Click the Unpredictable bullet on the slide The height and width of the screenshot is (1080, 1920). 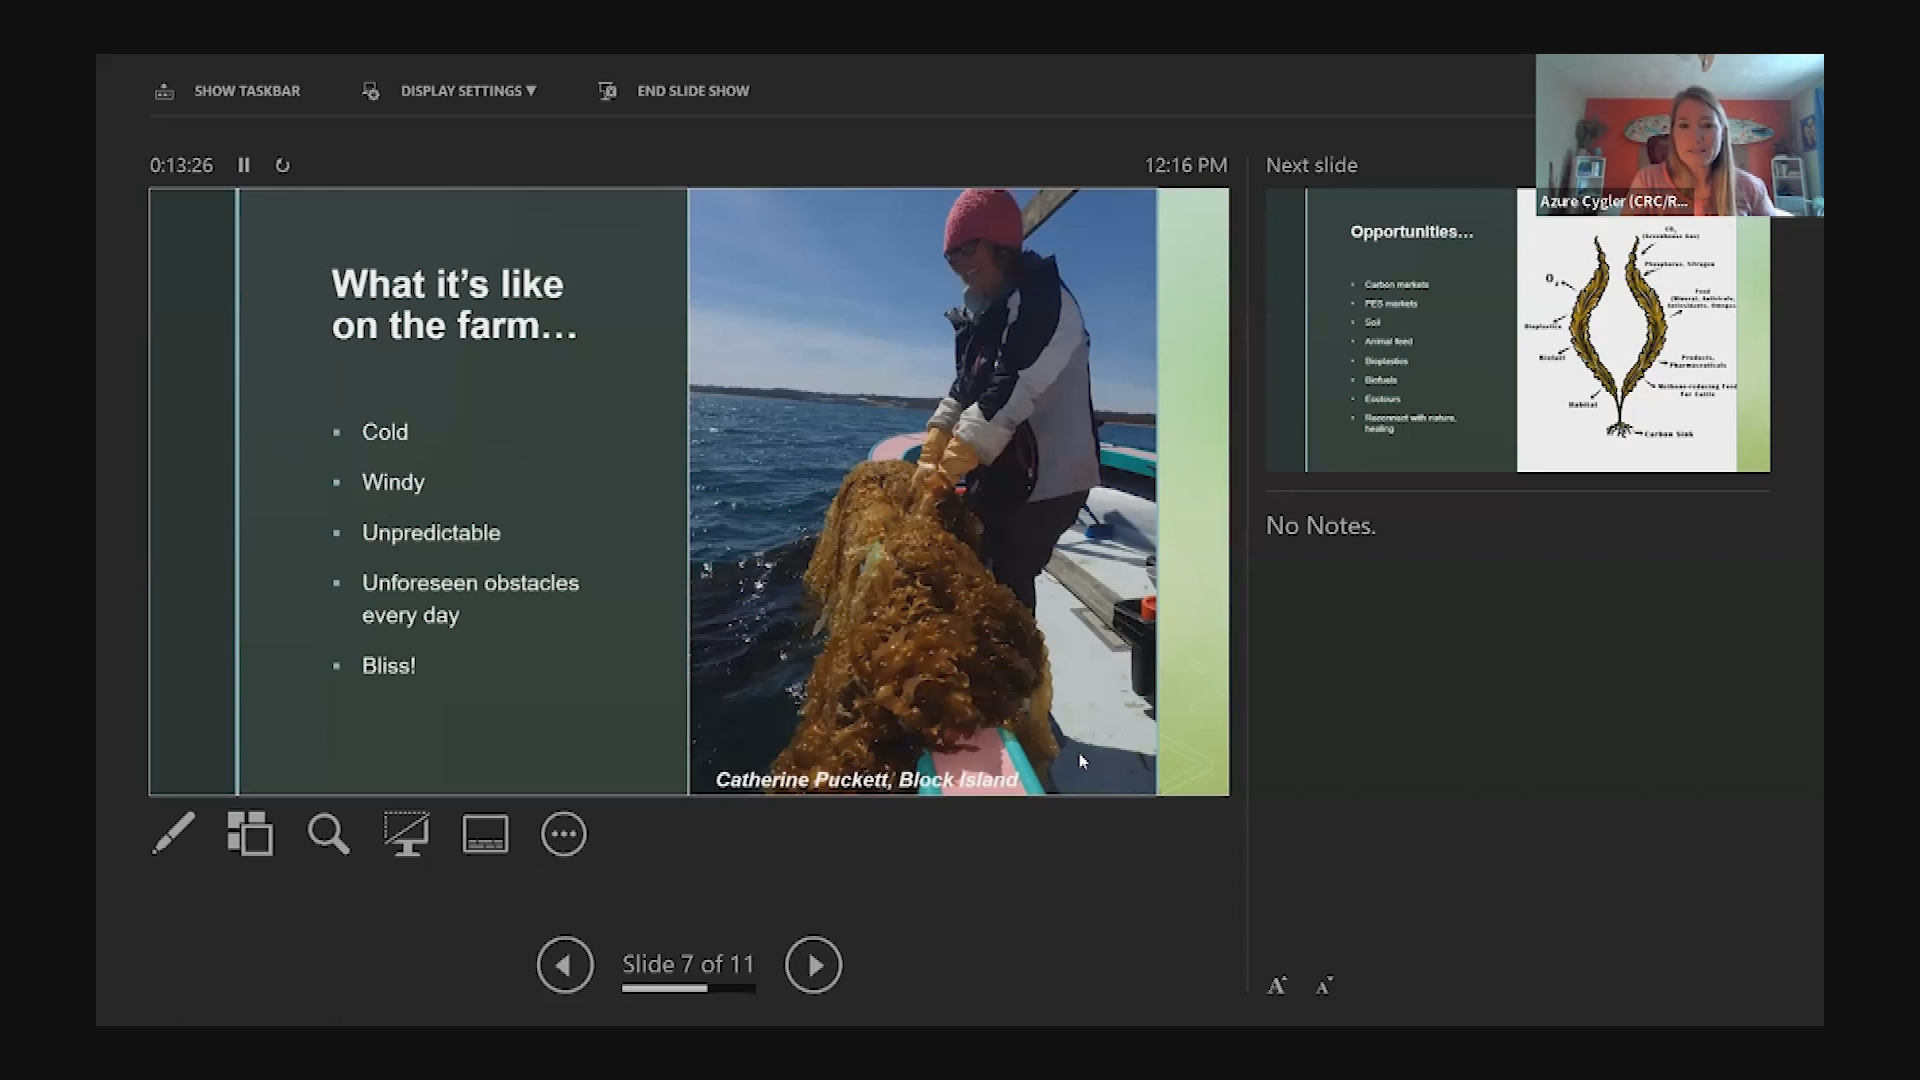point(431,533)
